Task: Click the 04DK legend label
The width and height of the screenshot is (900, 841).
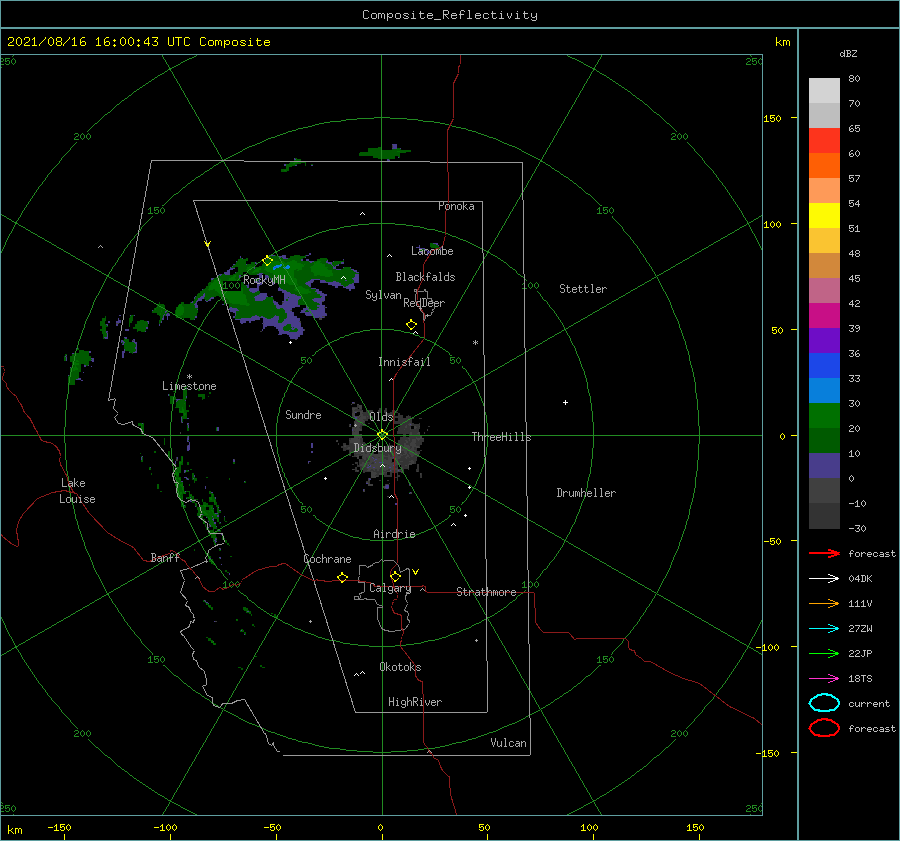Action: (x=860, y=579)
